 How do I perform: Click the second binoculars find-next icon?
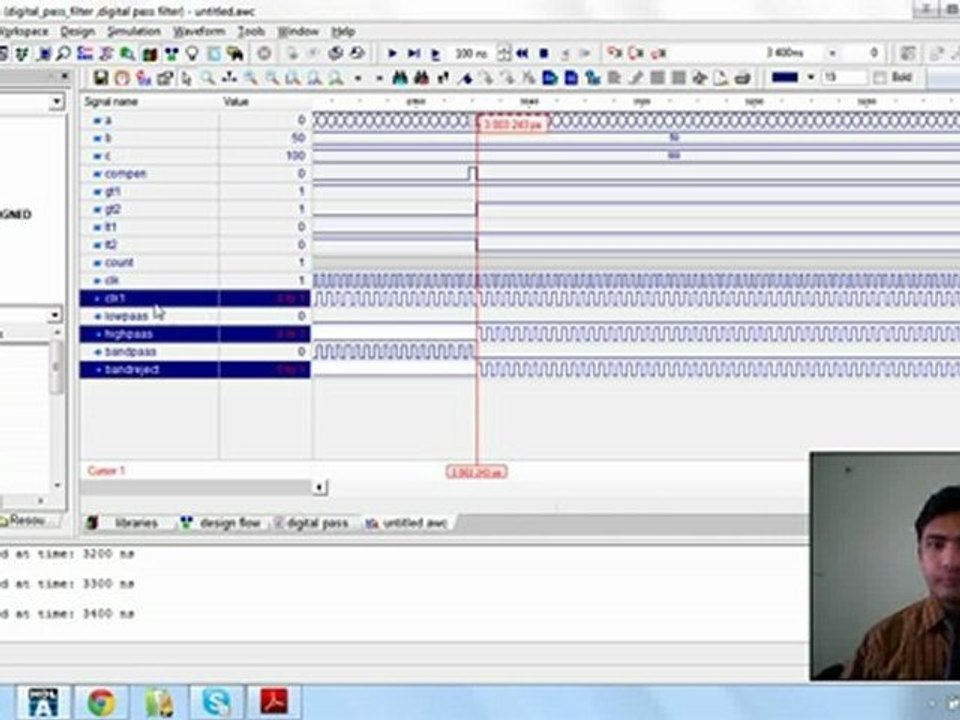(x=421, y=78)
